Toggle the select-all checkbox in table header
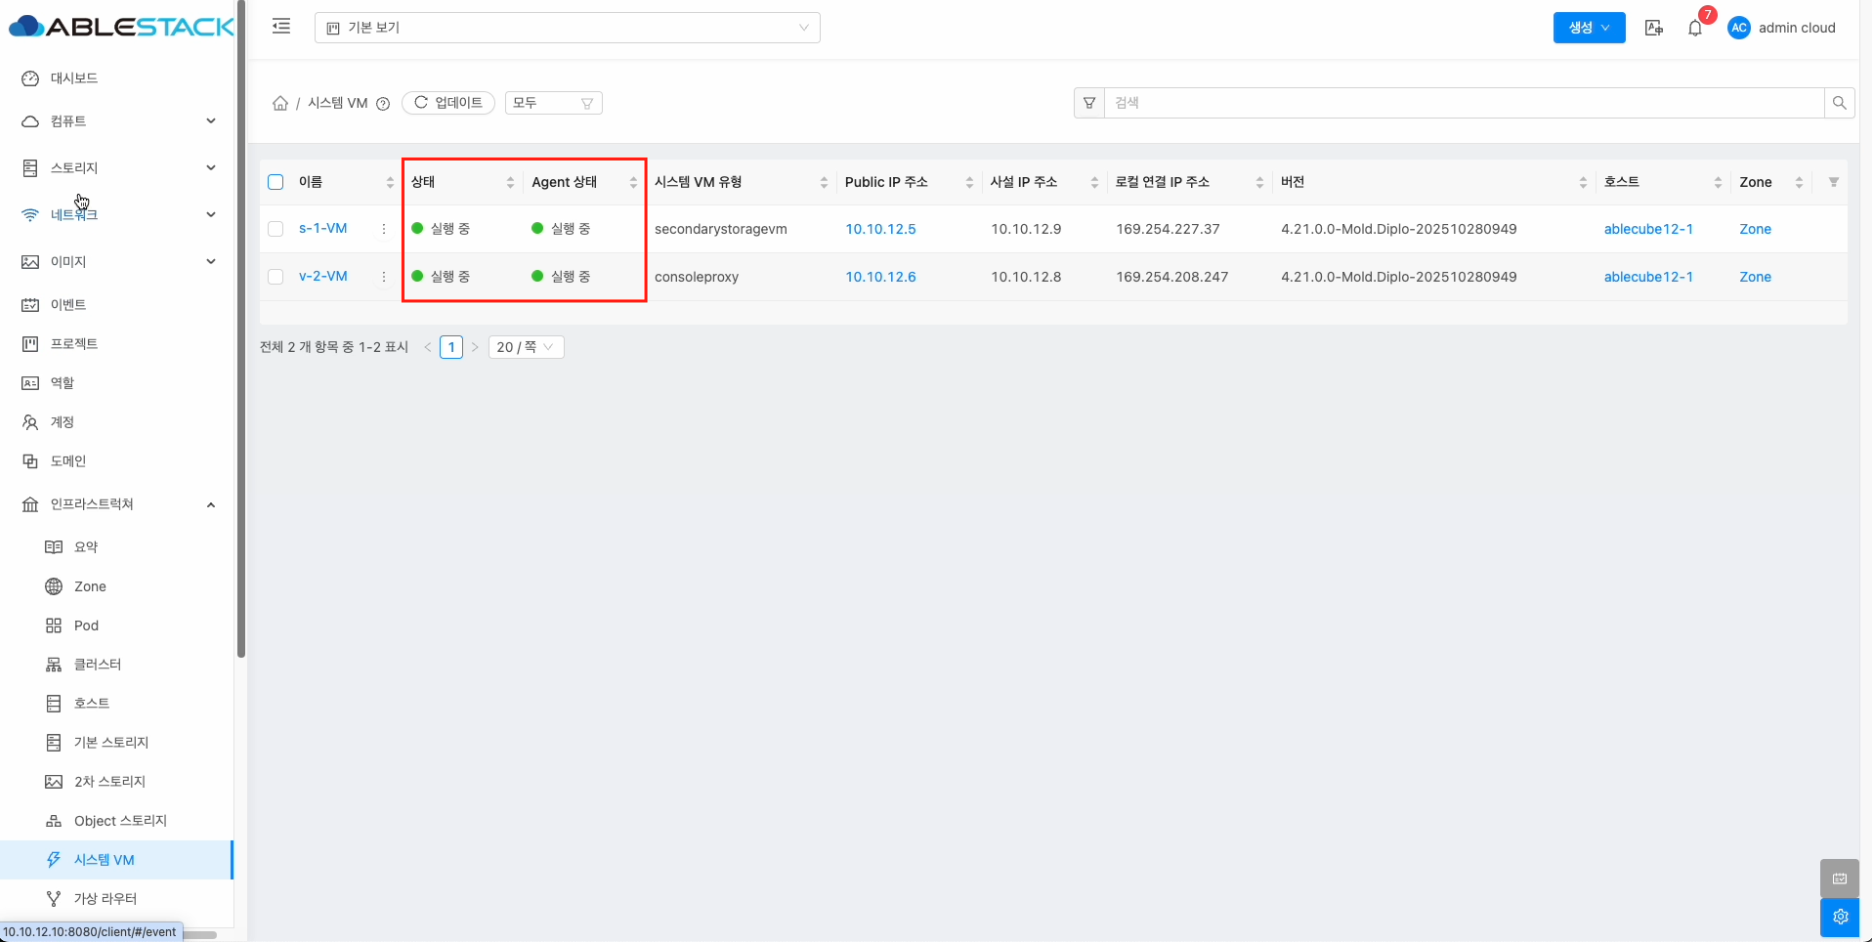This screenshot has width=1872, height=942. pyautogui.click(x=276, y=182)
